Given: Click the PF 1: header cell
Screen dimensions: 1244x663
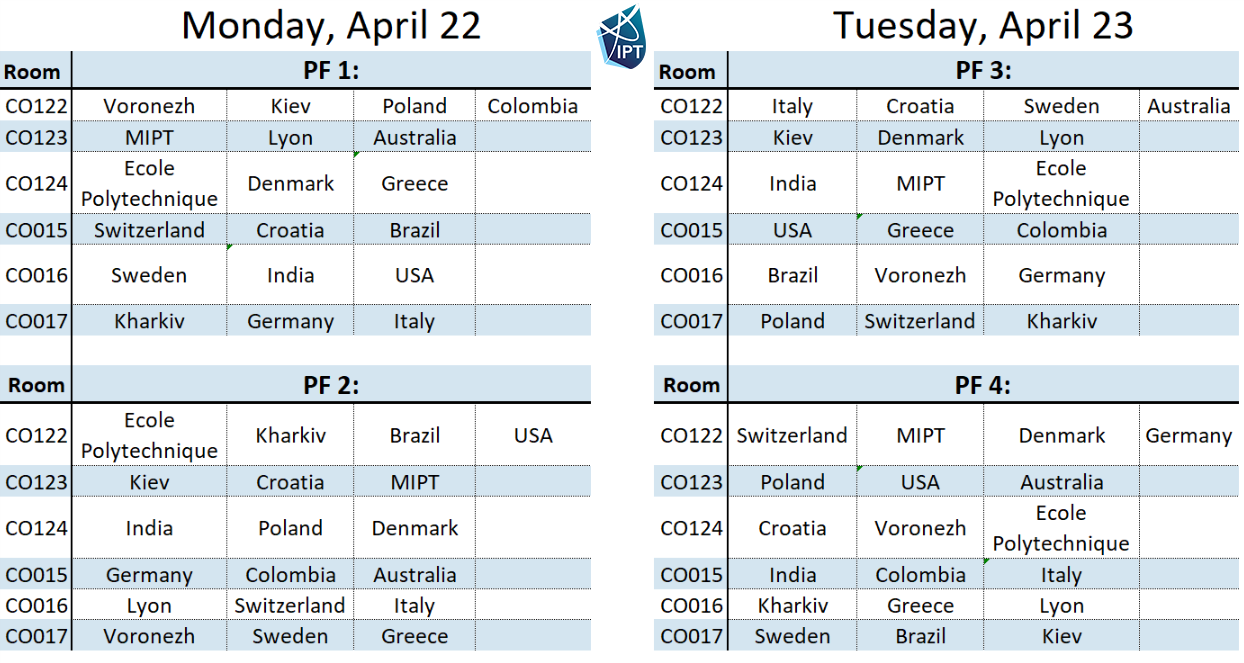Looking at the screenshot, I should [x=331, y=71].
